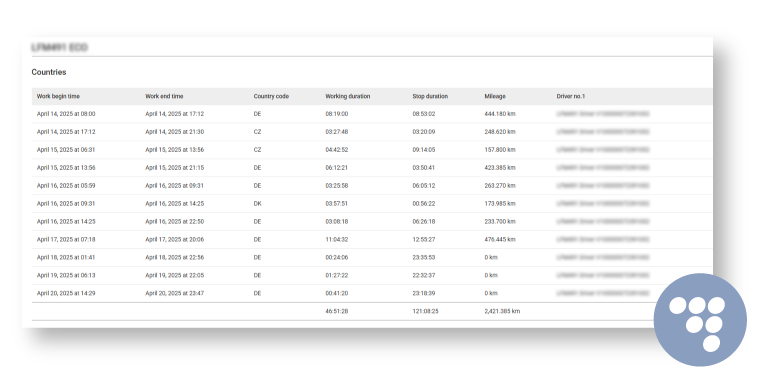Click working duration 11:04:32 cell

tap(336, 240)
